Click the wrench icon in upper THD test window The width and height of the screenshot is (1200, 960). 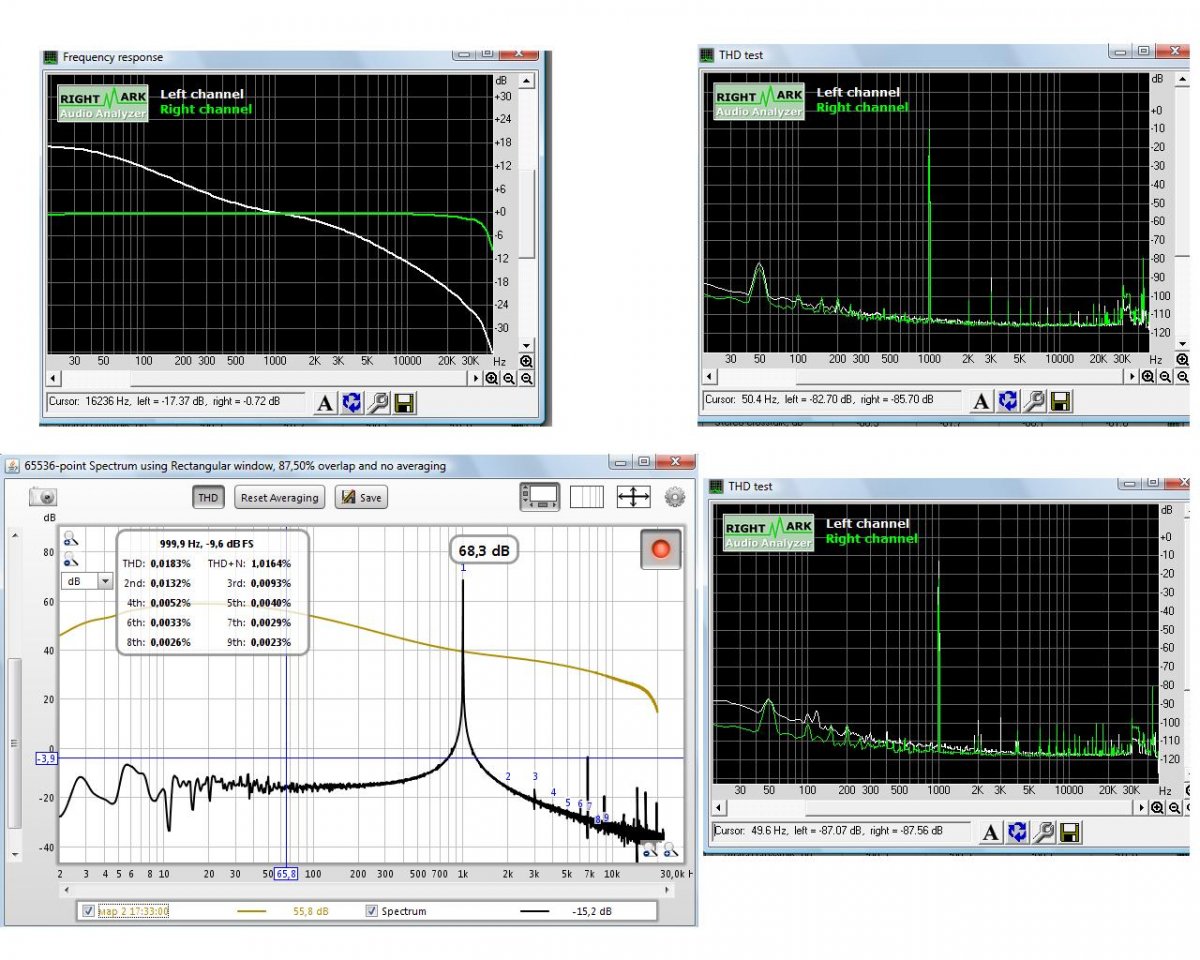1035,401
